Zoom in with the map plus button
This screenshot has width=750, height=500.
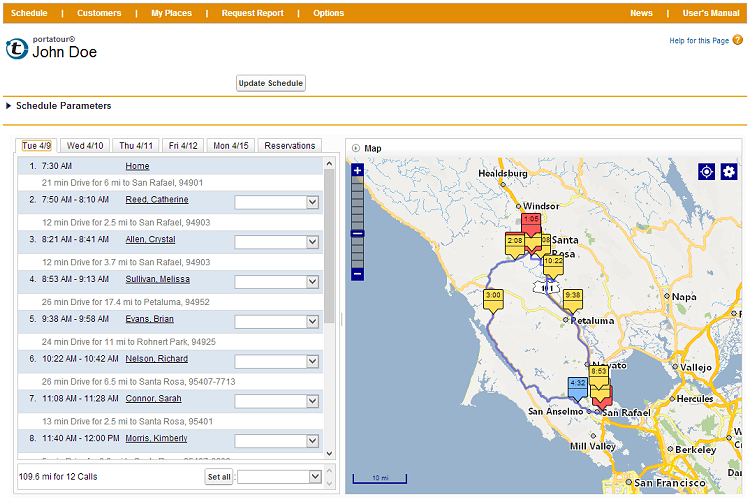pos(358,171)
